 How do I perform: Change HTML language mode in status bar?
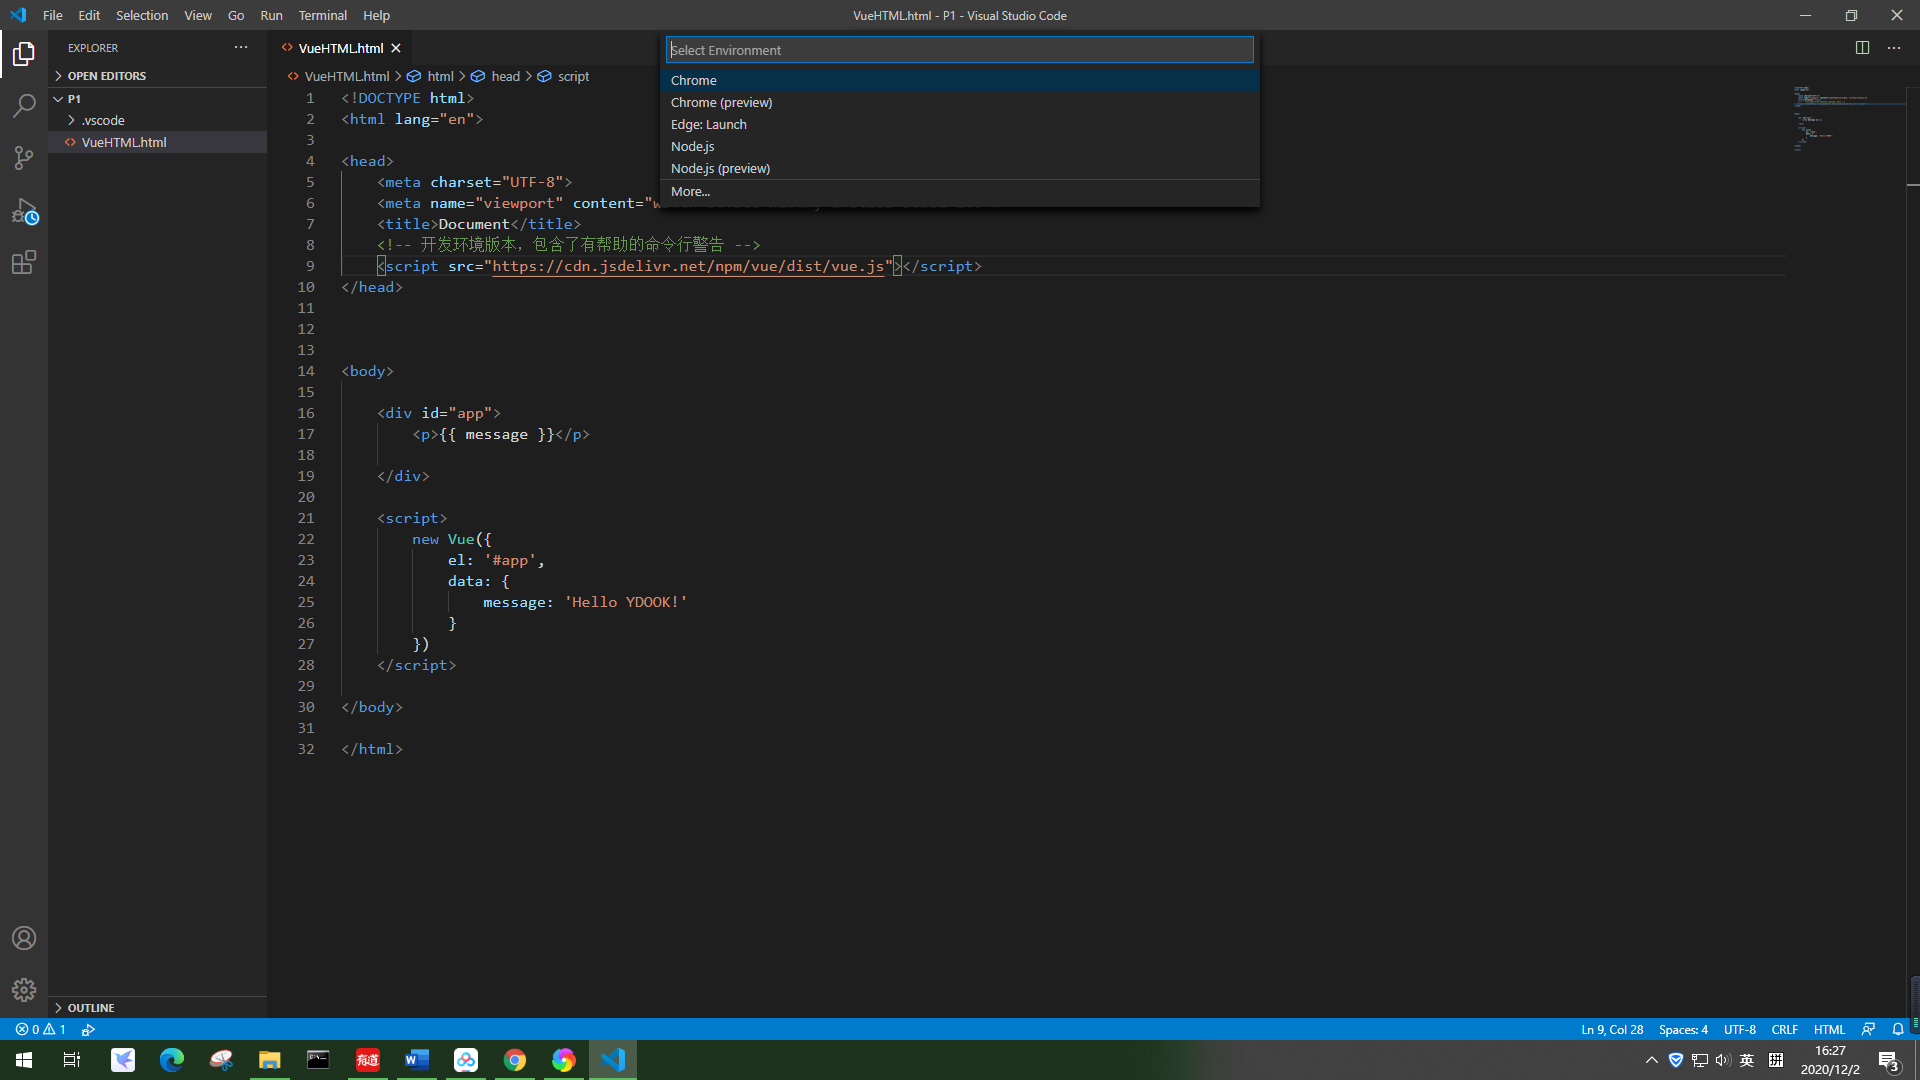1829,1029
